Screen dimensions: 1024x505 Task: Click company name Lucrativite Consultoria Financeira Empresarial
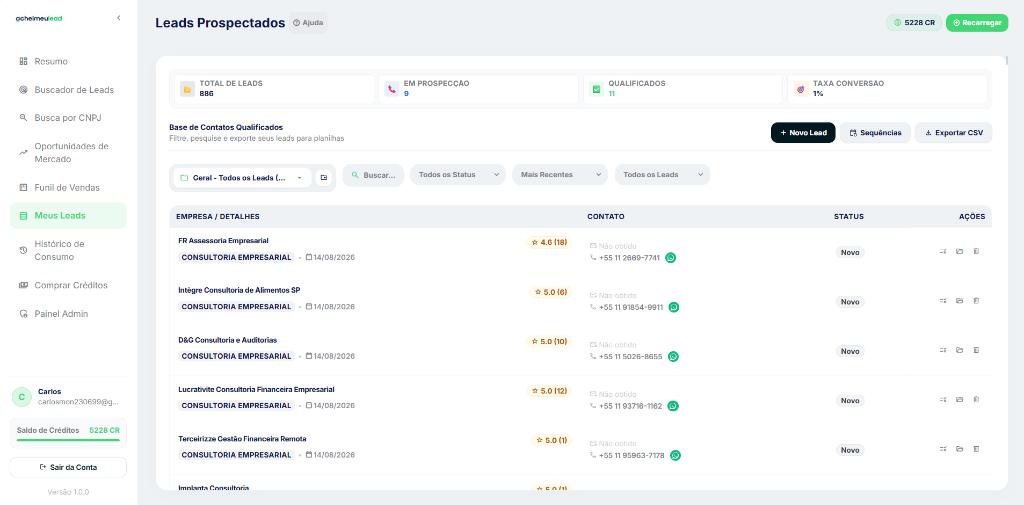pyautogui.click(x=256, y=389)
